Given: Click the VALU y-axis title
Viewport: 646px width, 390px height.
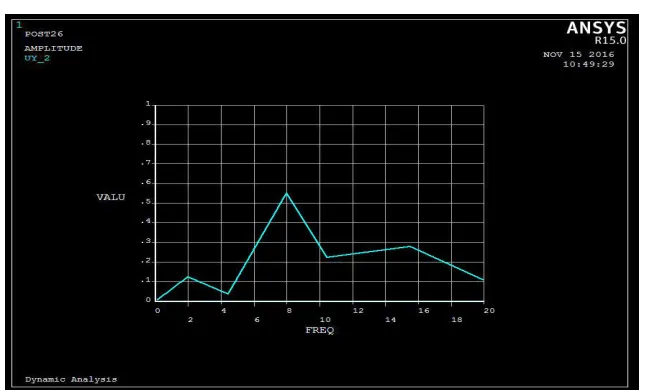Looking at the screenshot, I should click(111, 197).
